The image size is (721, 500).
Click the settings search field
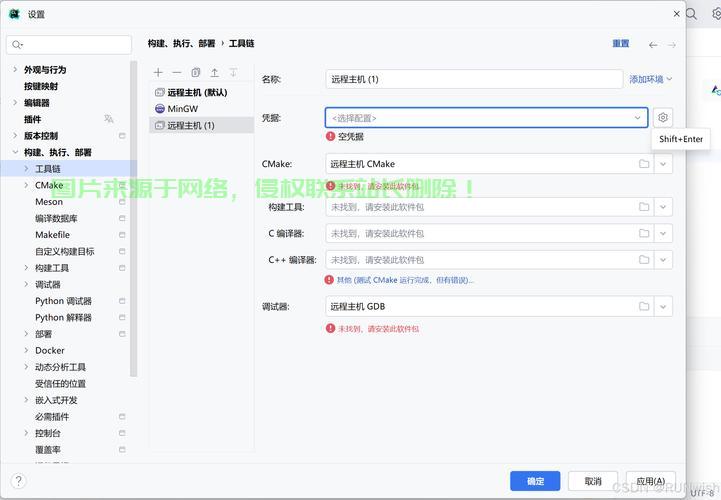pos(70,45)
